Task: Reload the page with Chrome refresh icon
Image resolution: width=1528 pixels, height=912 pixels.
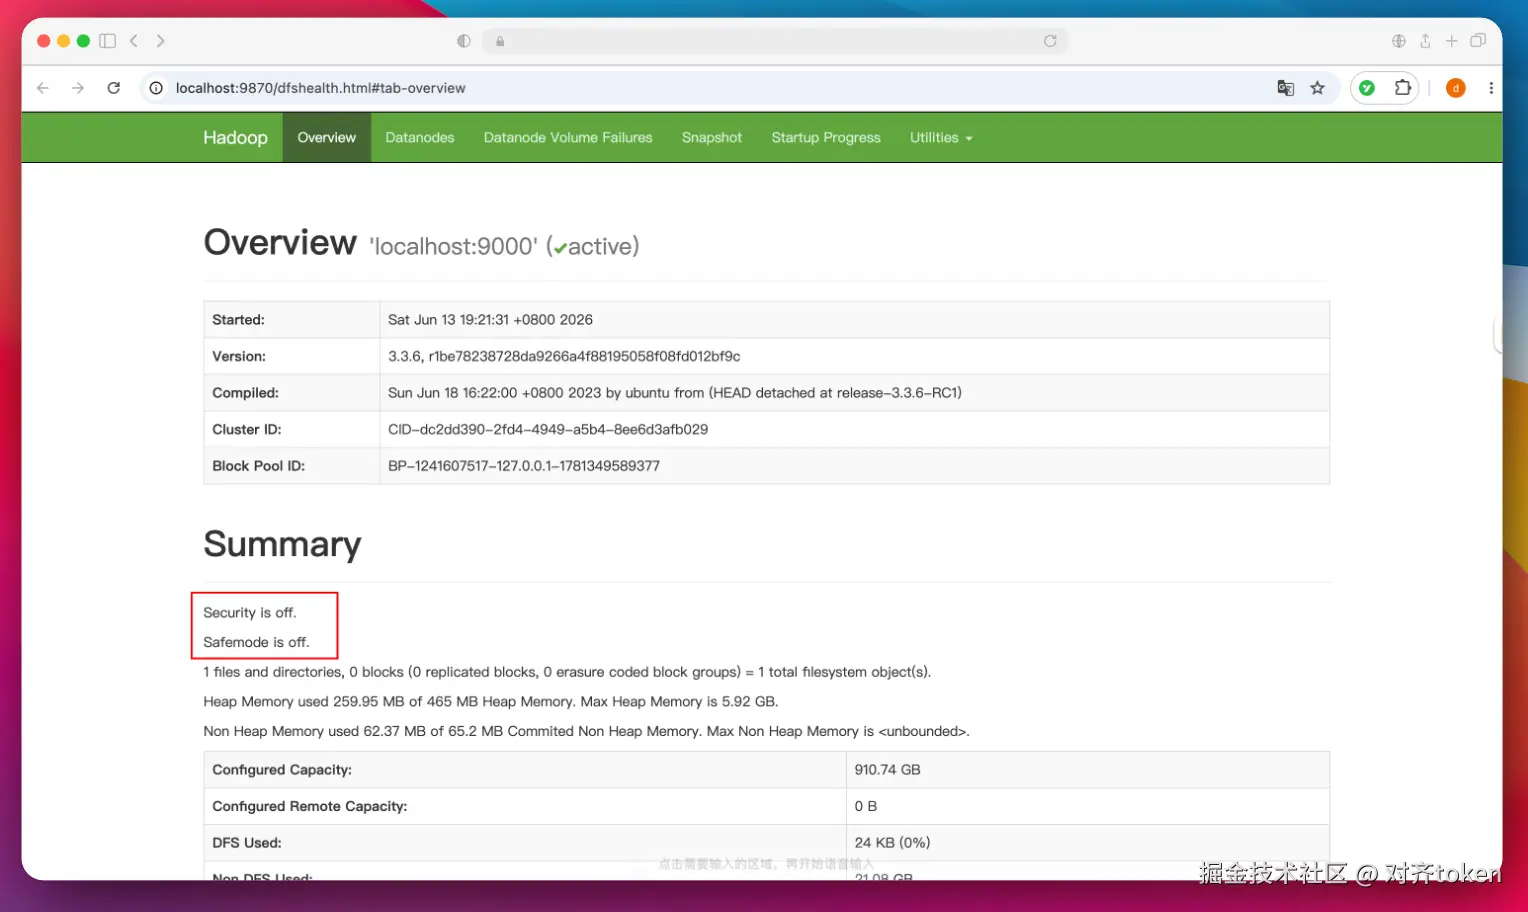Action: pyautogui.click(x=114, y=88)
